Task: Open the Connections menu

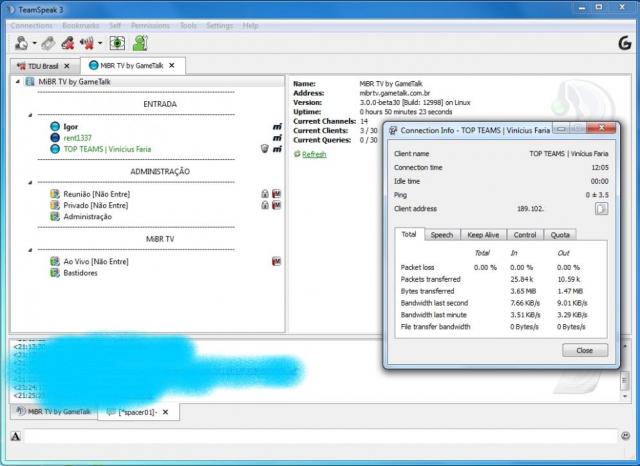Action: (31, 26)
